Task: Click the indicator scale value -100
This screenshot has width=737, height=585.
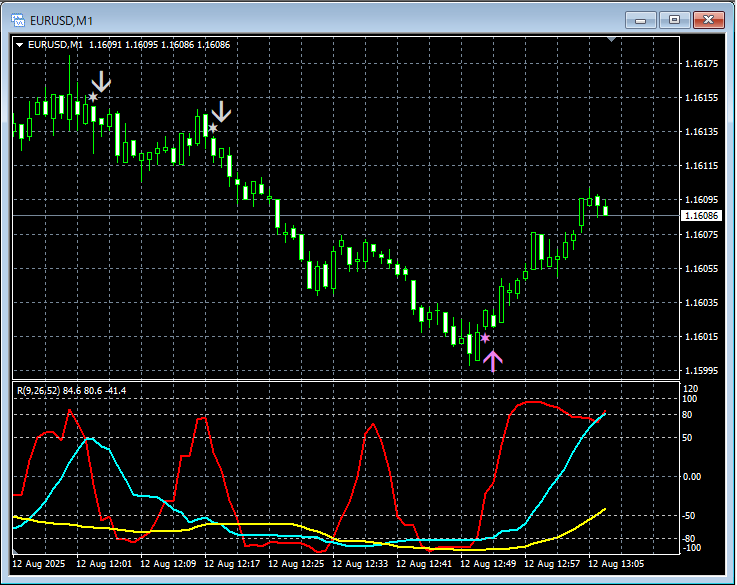Action: click(x=690, y=548)
